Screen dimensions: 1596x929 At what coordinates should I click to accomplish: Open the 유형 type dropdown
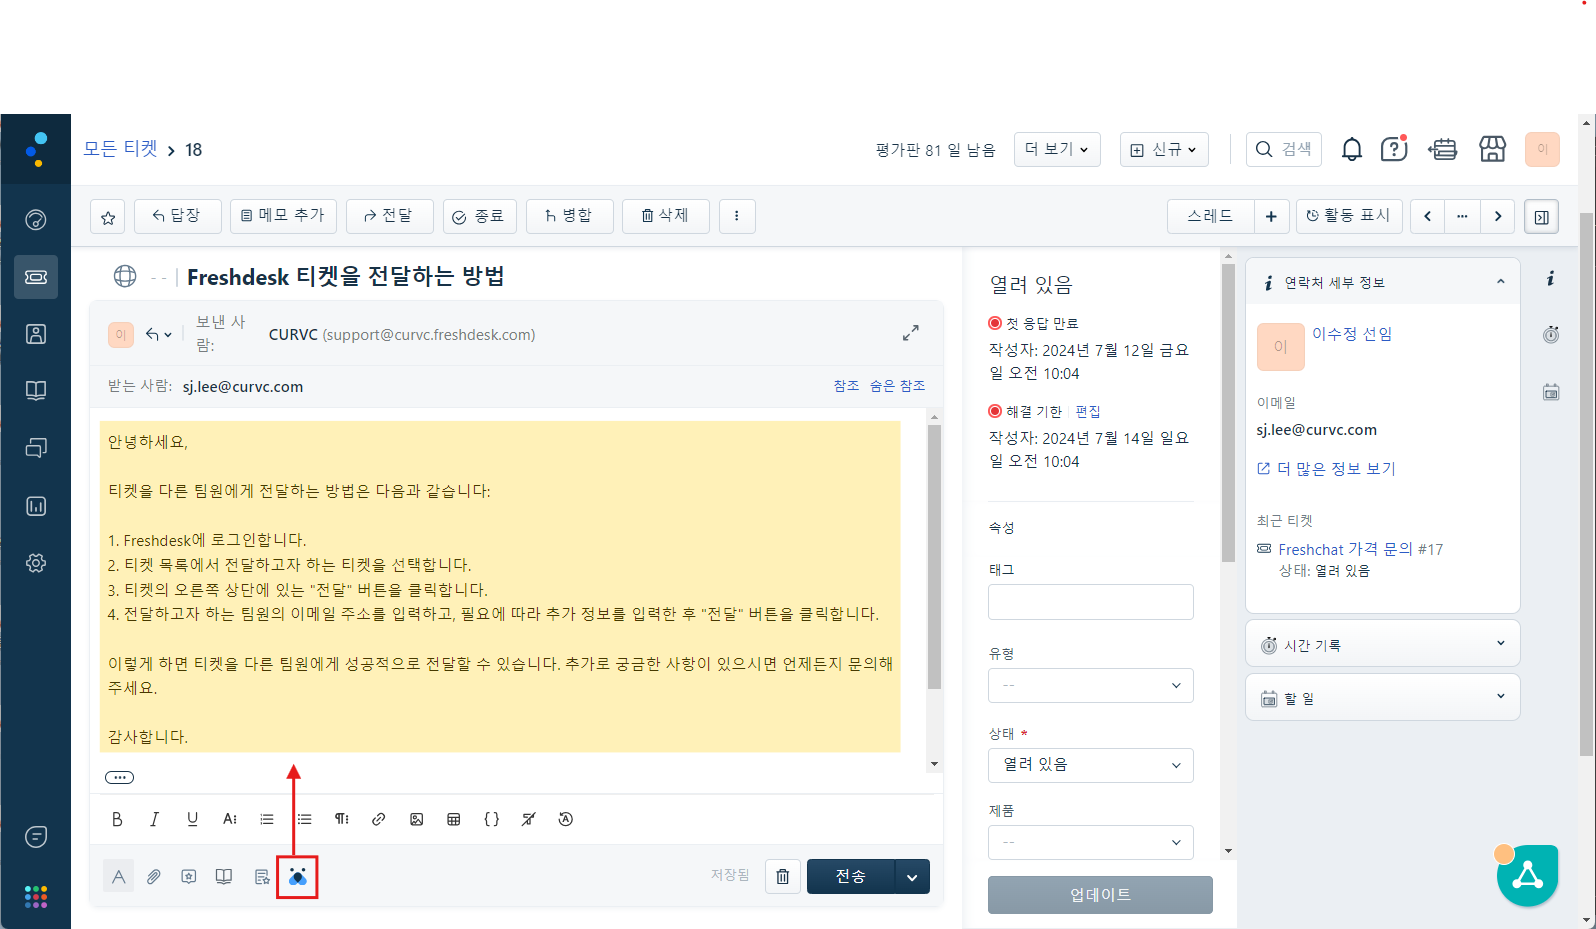point(1090,685)
